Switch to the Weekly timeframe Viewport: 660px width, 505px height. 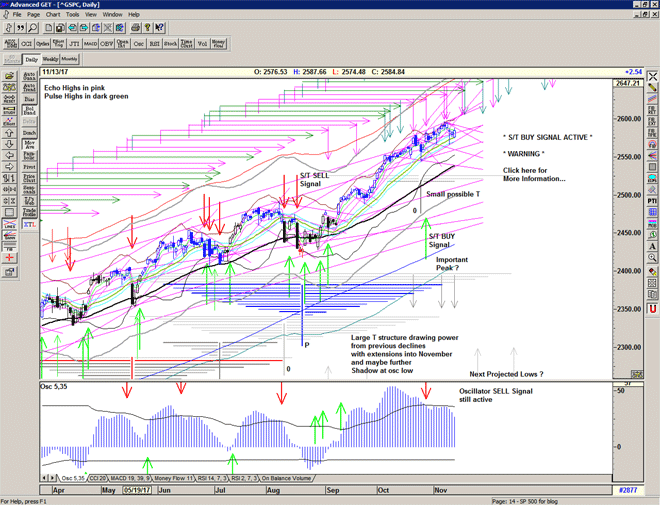[x=49, y=59]
